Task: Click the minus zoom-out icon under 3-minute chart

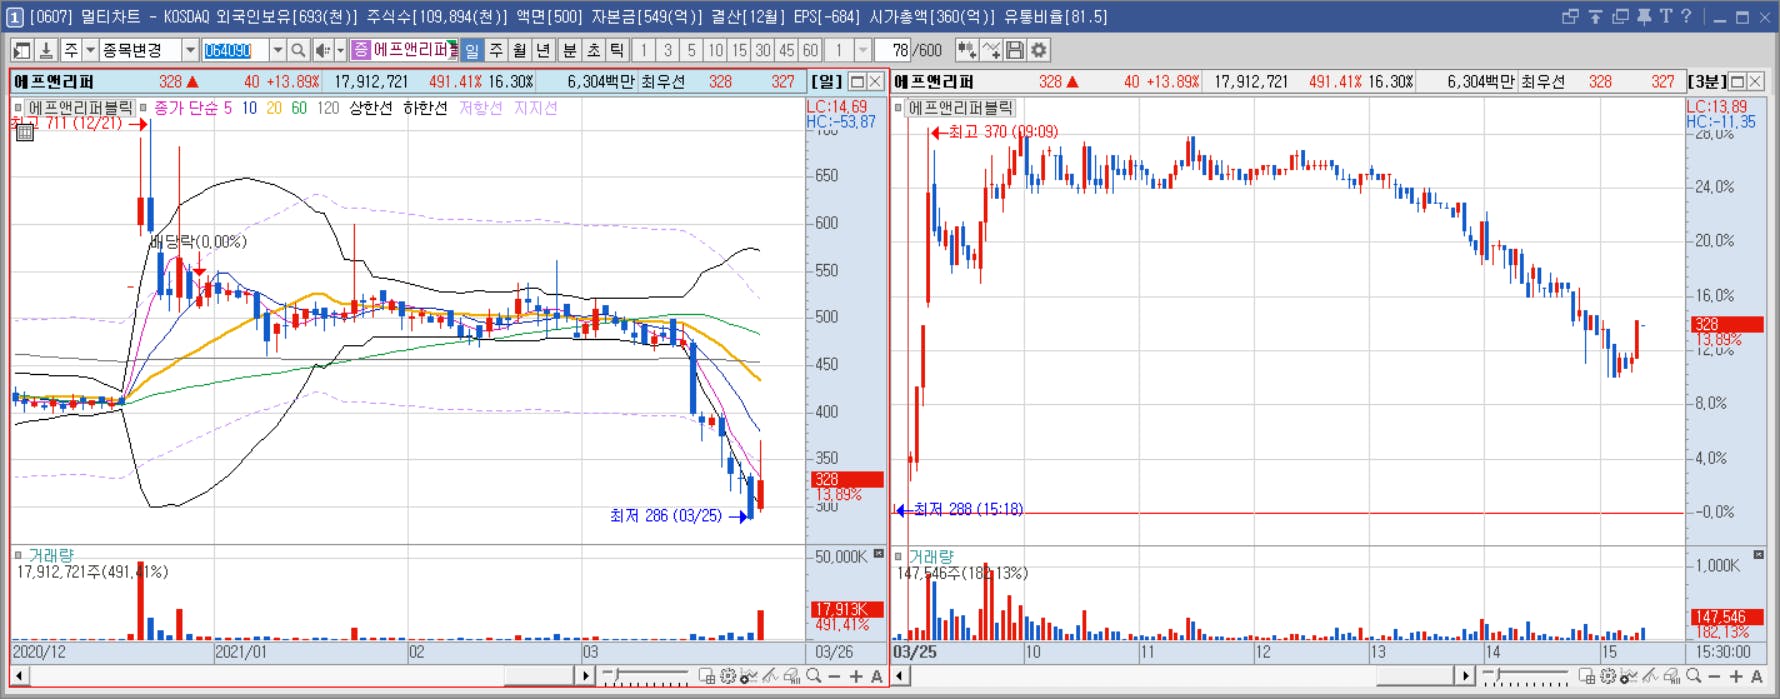Action: (1715, 677)
